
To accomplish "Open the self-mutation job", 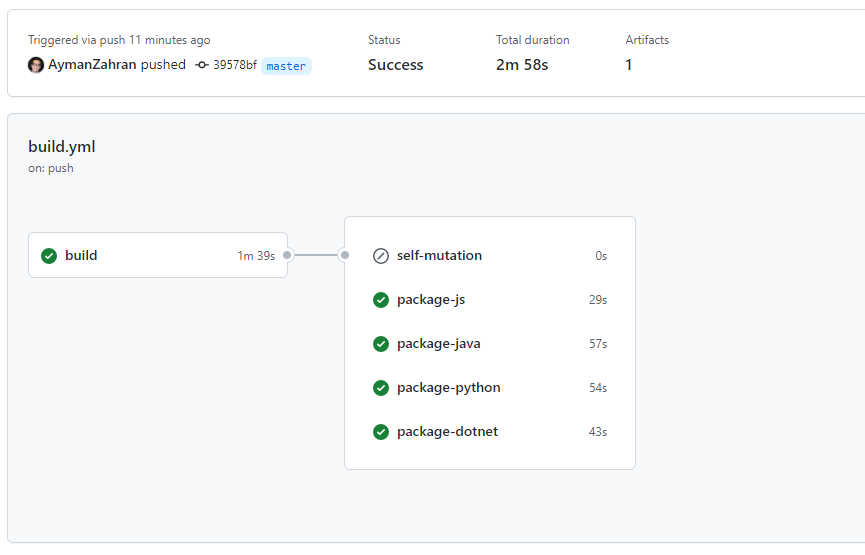I will (439, 256).
